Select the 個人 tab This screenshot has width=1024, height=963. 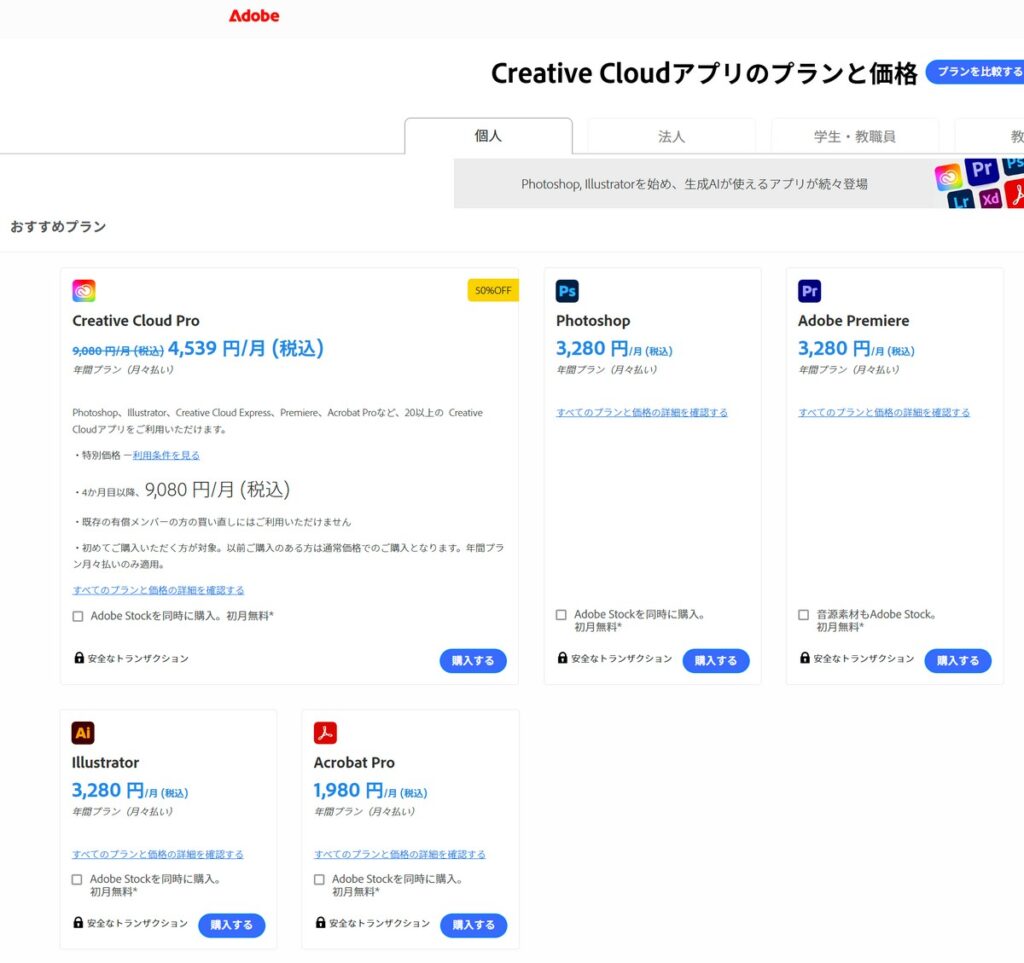pos(488,136)
